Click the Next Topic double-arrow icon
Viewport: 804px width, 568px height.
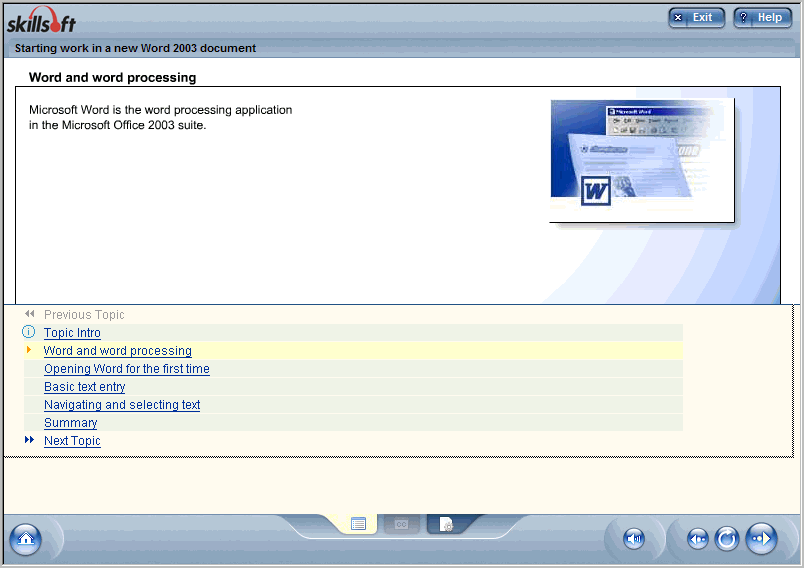29,440
